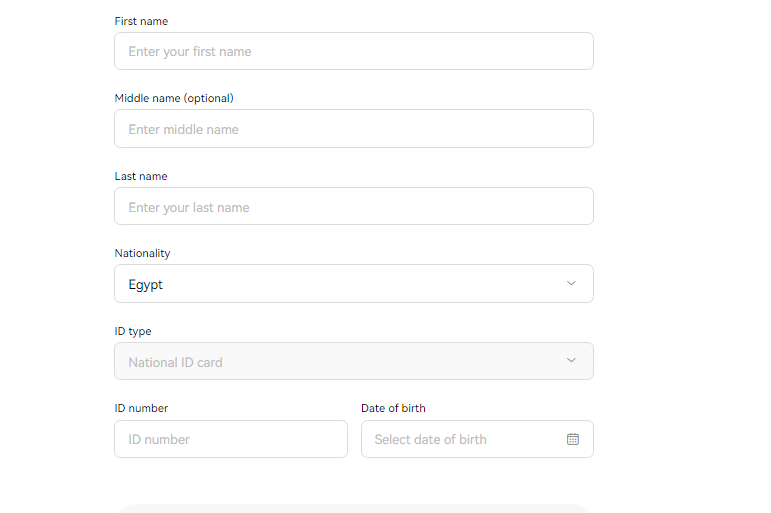Click the 'Egypt' selected value text
This screenshot has height=513, width=771.
coord(146,285)
